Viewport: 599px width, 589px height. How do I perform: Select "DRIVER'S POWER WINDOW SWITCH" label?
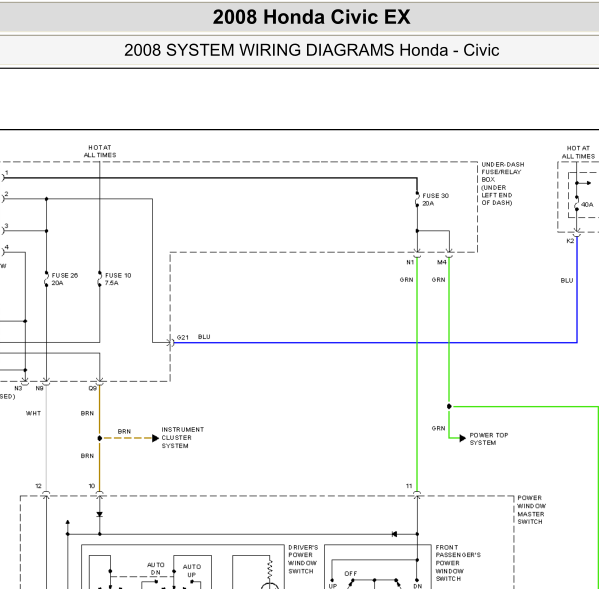tap(303, 559)
